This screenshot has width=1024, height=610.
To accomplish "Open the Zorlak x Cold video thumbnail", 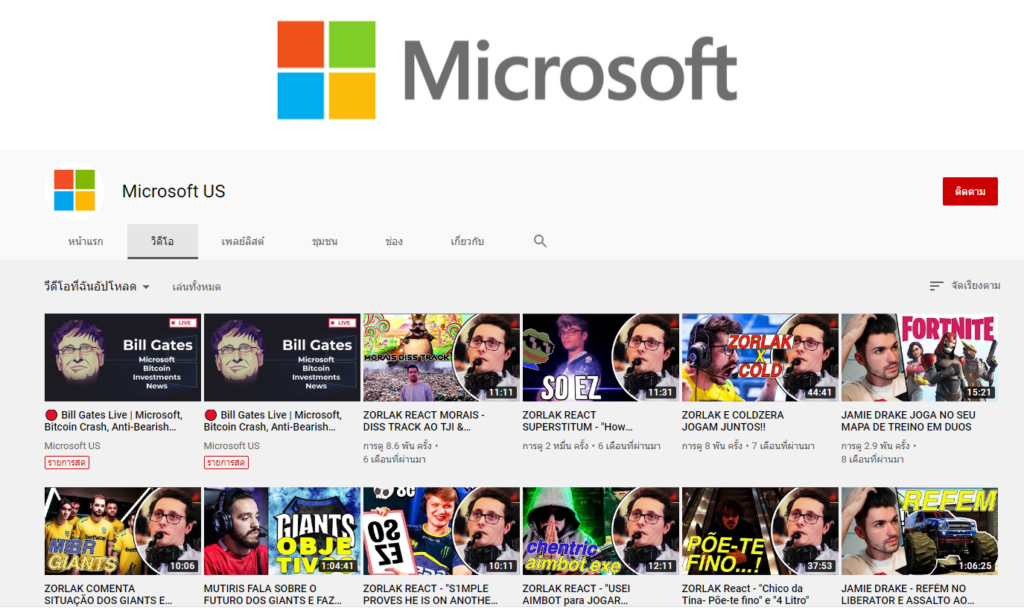I will [760, 357].
